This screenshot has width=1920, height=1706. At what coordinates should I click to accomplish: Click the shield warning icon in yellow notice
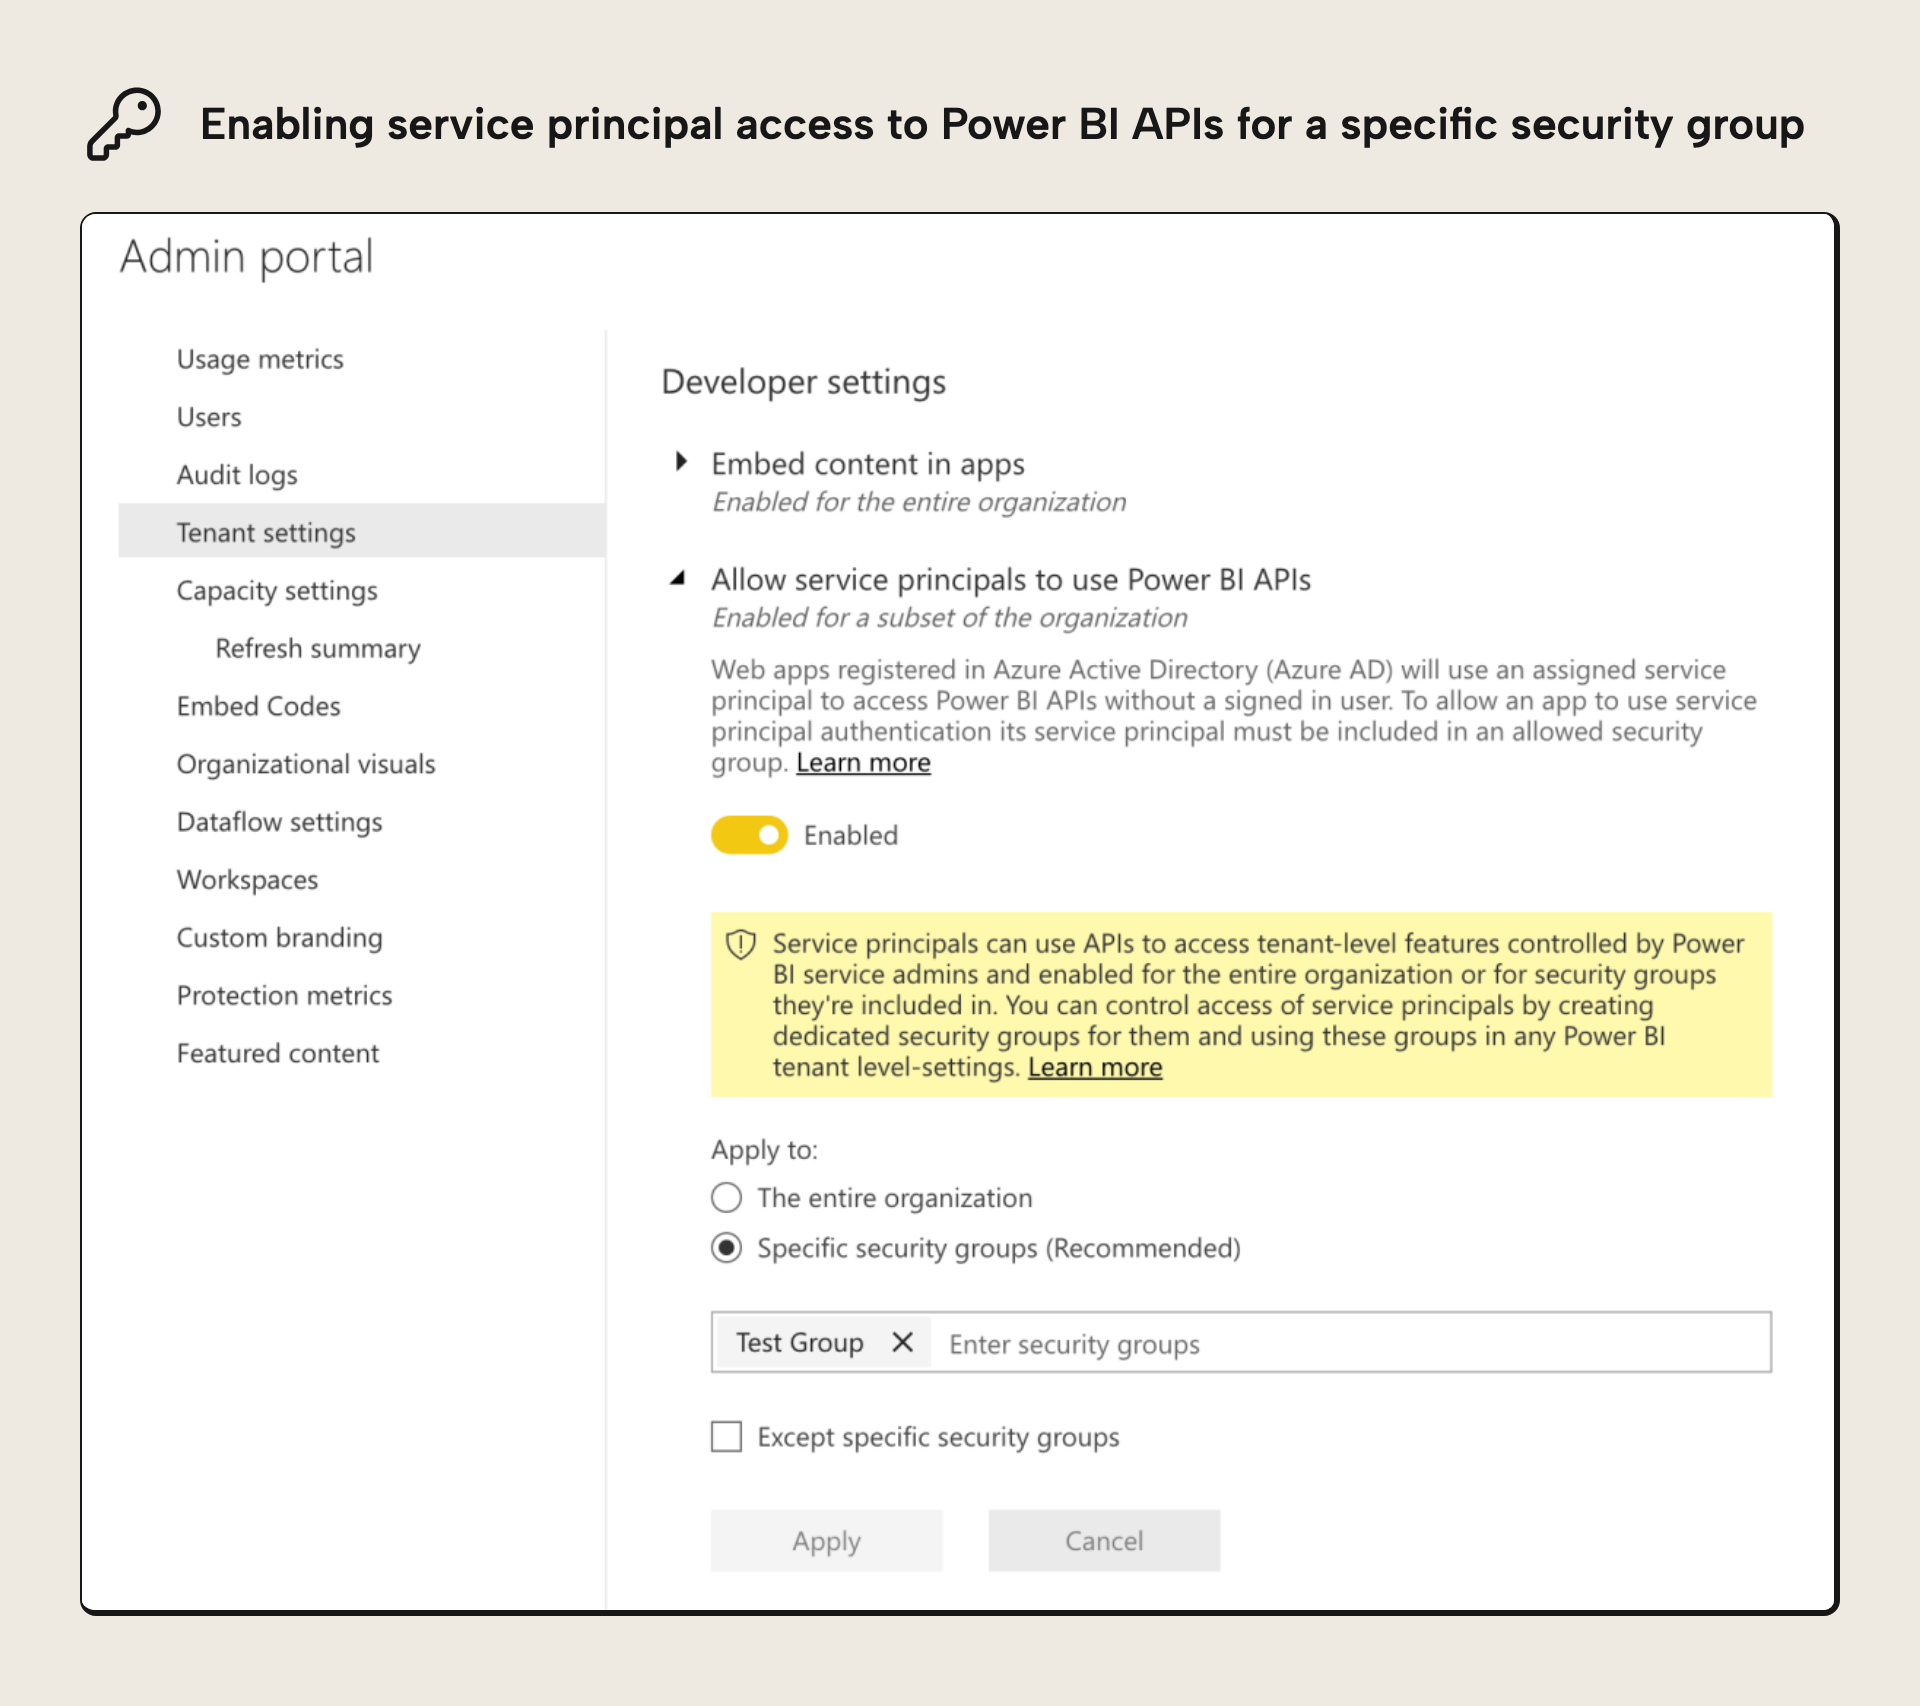740,944
